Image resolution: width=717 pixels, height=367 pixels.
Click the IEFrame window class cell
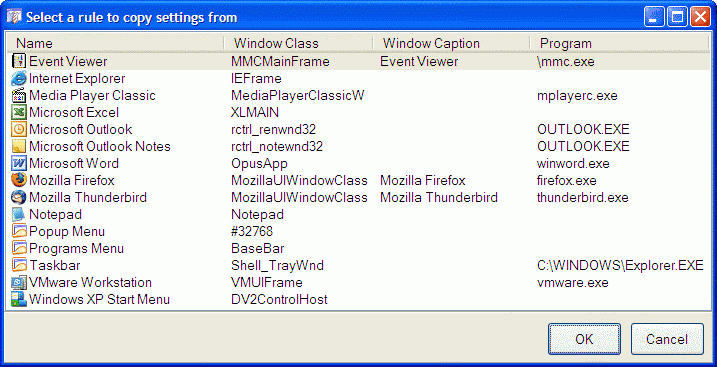(256, 79)
